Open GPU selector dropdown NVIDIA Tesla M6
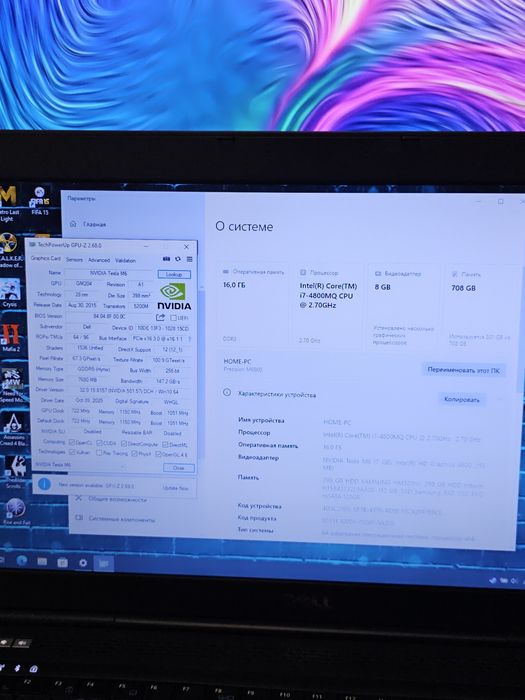Screen dimensions: 525x700 [81, 465]
